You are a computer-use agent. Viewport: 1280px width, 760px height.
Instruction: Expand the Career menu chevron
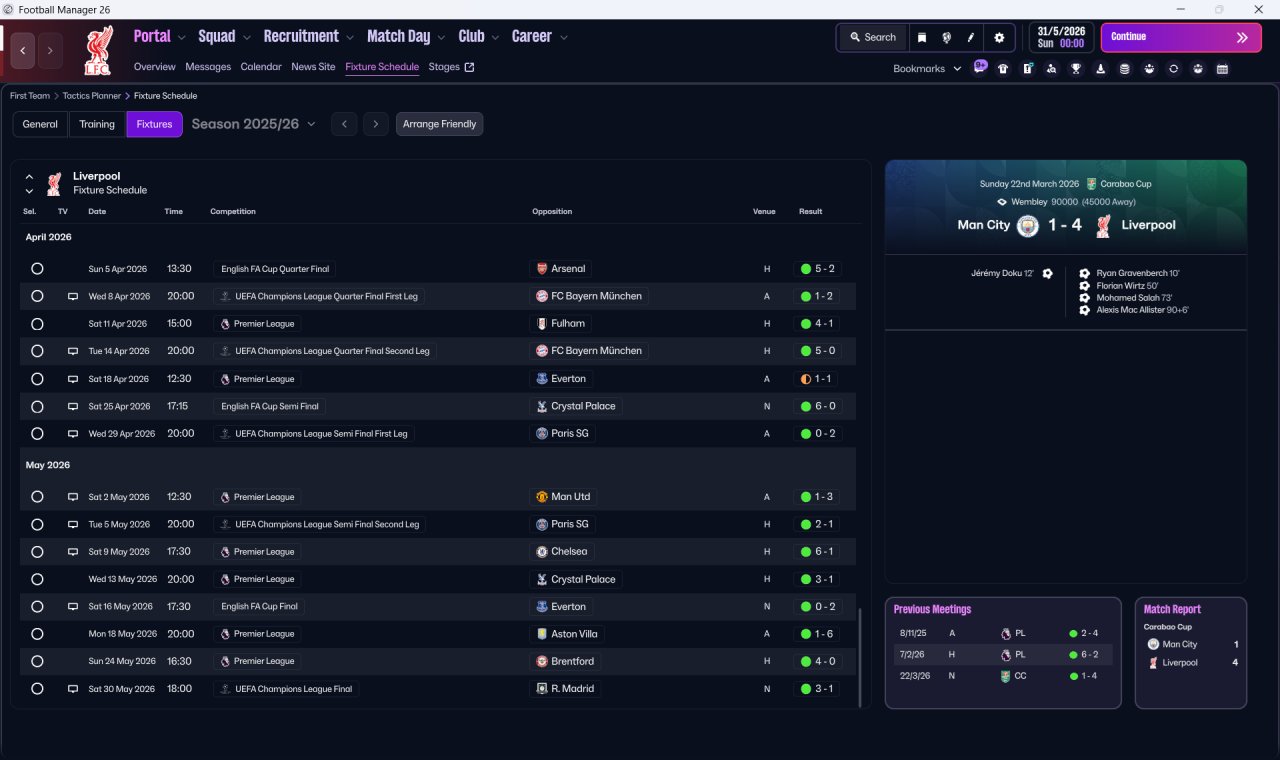[563, 38]
